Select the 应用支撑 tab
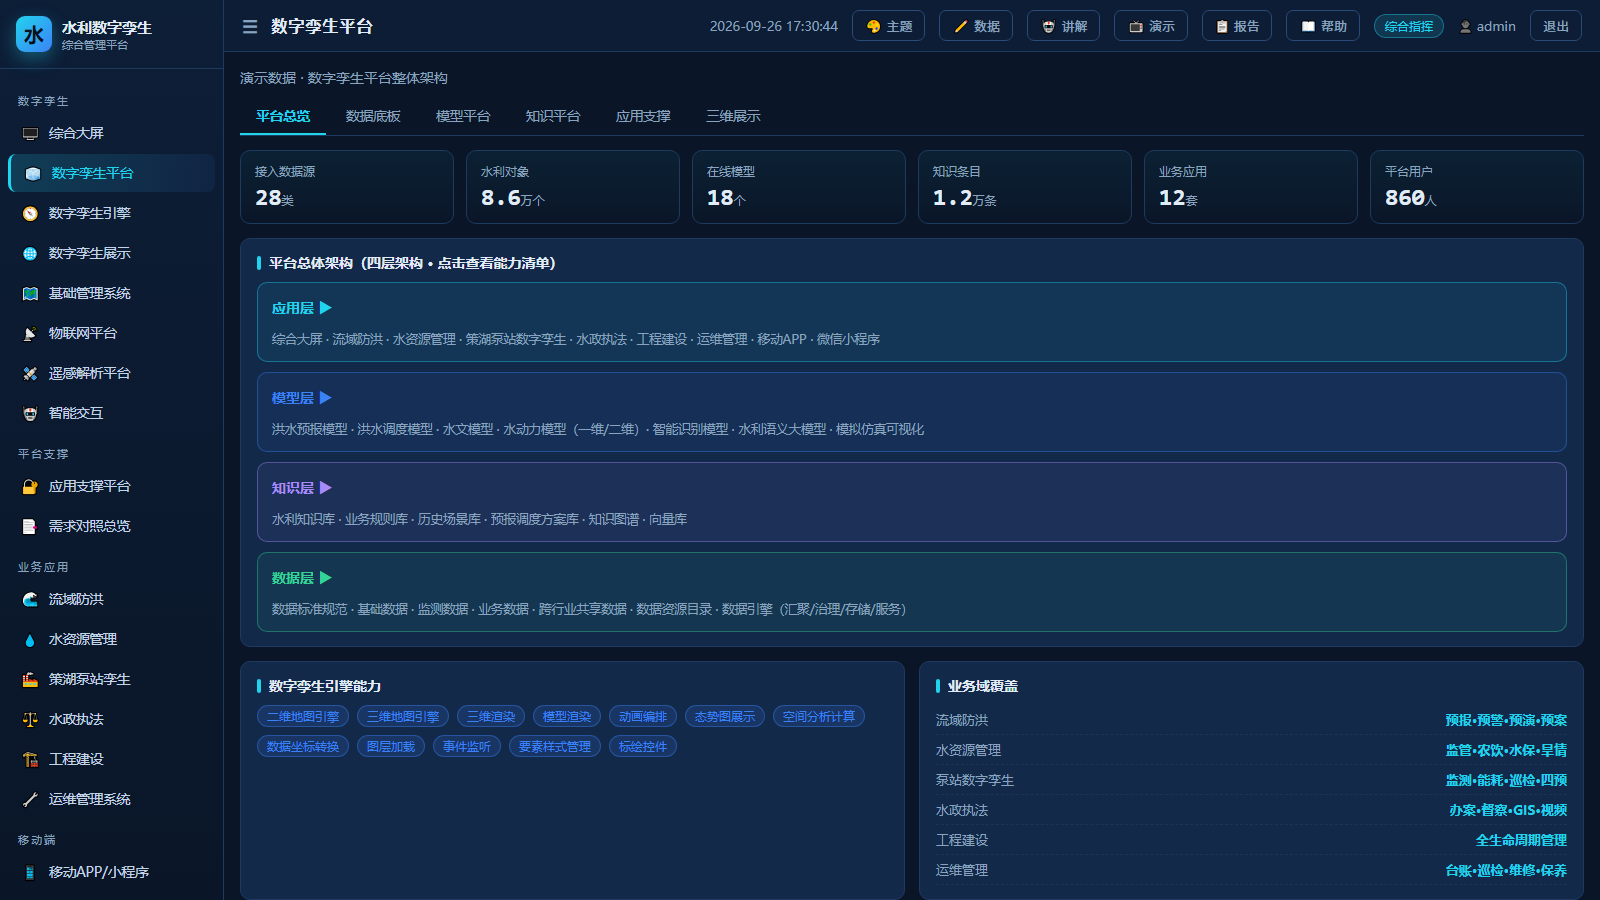Viewport: 1600px width, 900px height. pyautogui.click(x=643, y=116)
